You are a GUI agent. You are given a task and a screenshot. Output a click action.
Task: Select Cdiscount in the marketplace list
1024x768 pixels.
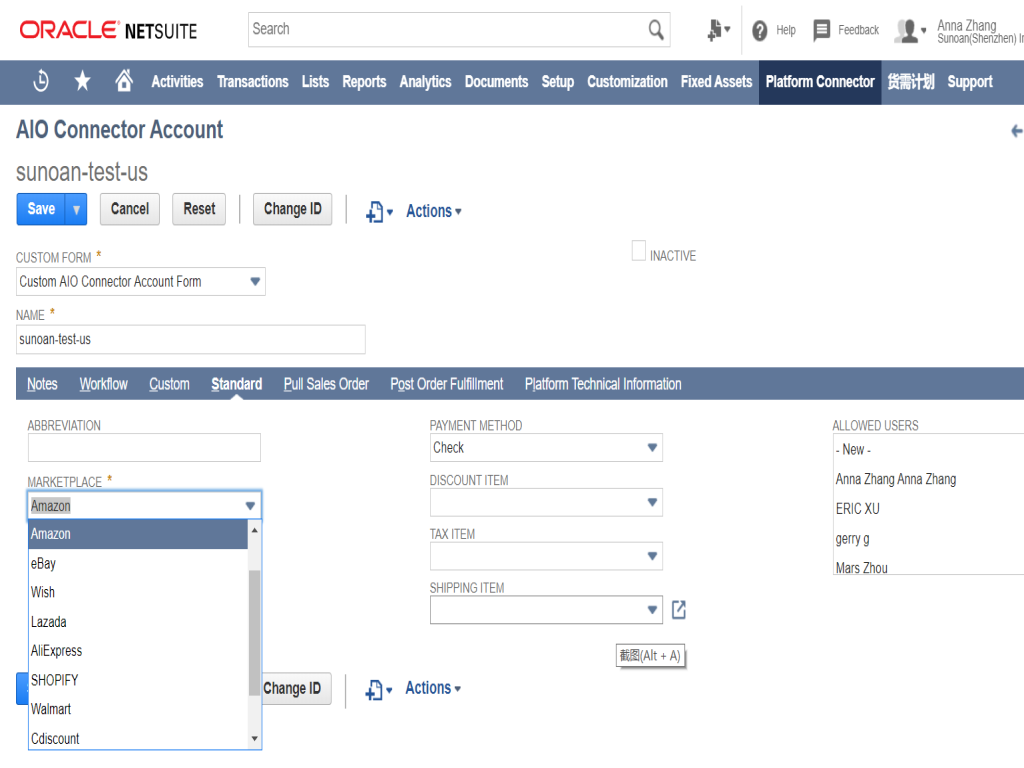coord(138,739)
